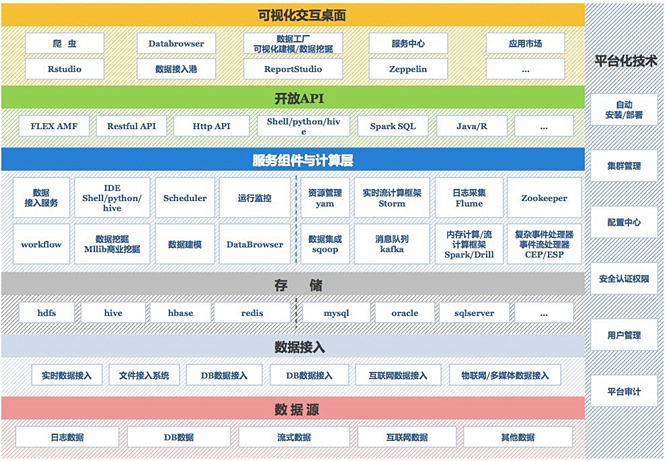This screenshot has width=666, height=461.
Task: Select the hdfs box
Action: click(47, 313)
